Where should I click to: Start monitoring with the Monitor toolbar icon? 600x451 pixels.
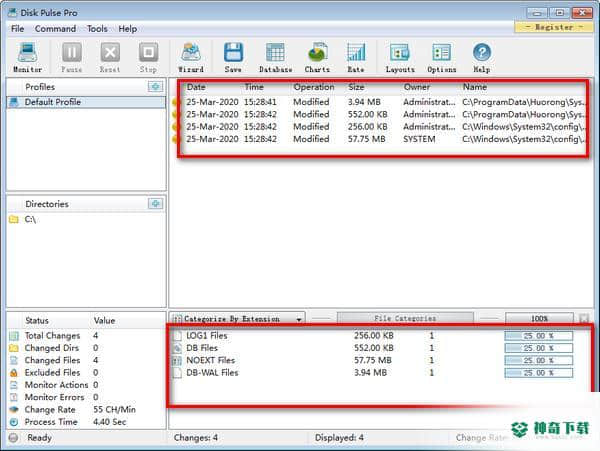(x=28, y=57)
